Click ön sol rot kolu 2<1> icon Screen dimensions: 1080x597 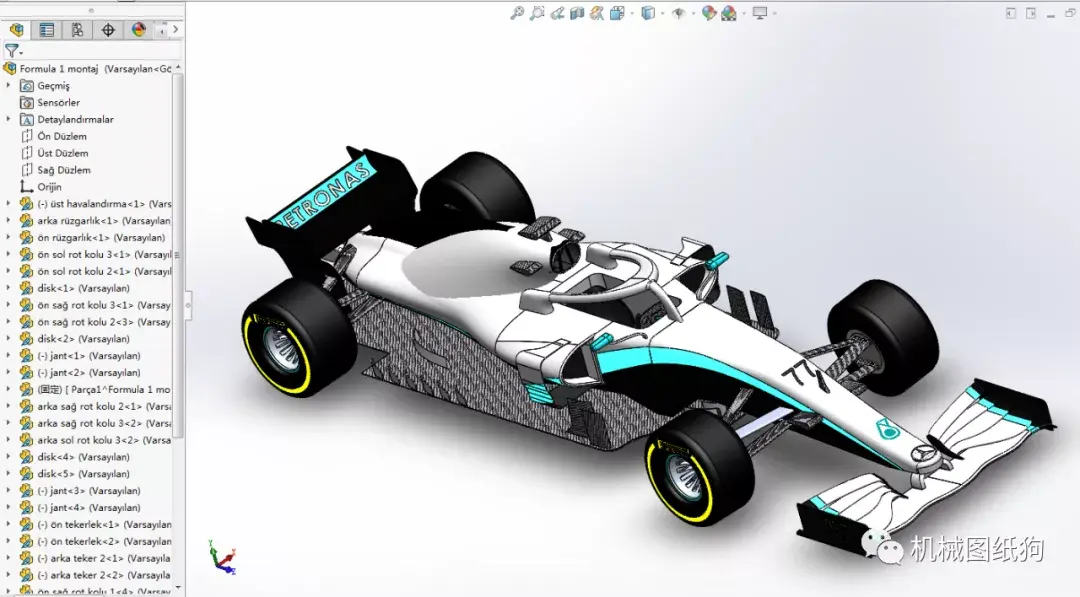click(26, 271)
